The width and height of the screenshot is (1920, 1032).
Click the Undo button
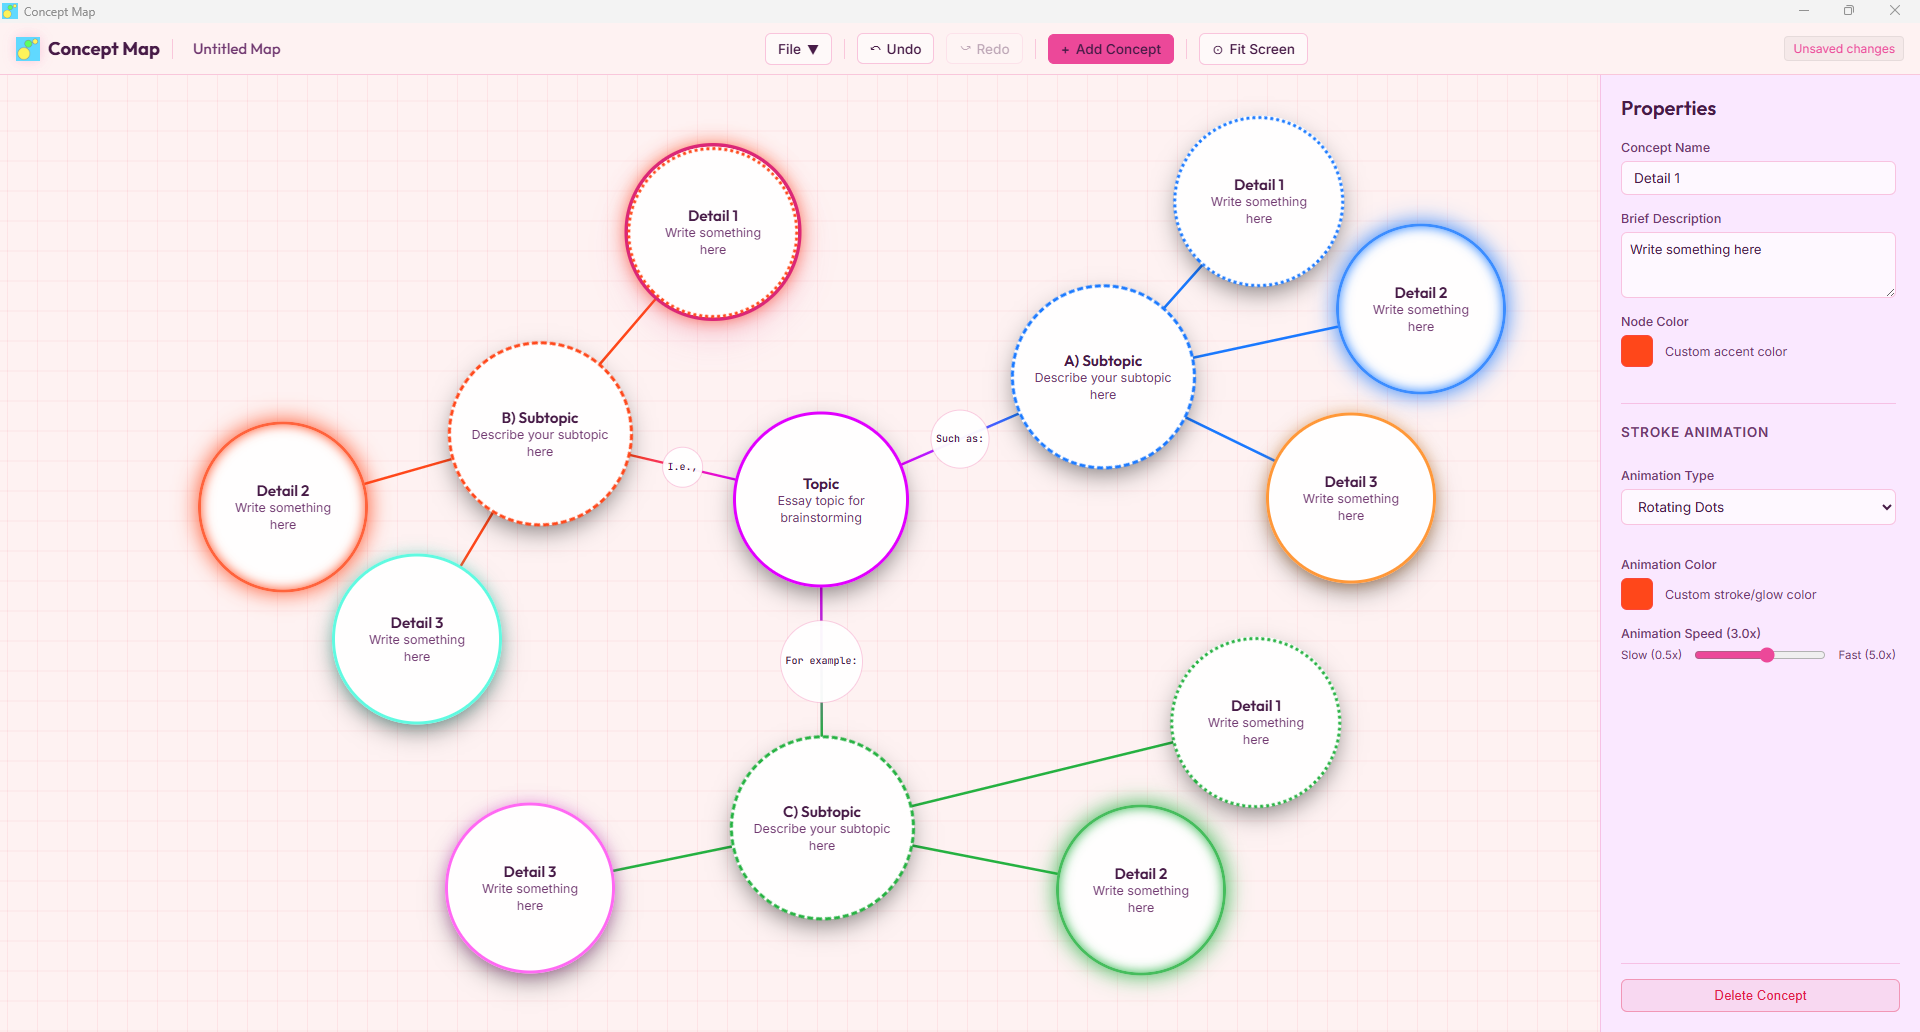(x=895, y=49)
